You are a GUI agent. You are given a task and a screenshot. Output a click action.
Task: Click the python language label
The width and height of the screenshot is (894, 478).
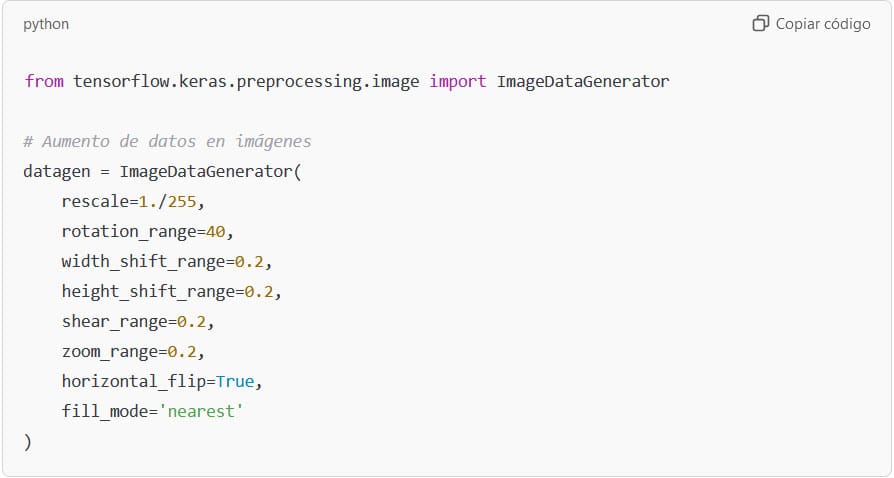(46, 24)
